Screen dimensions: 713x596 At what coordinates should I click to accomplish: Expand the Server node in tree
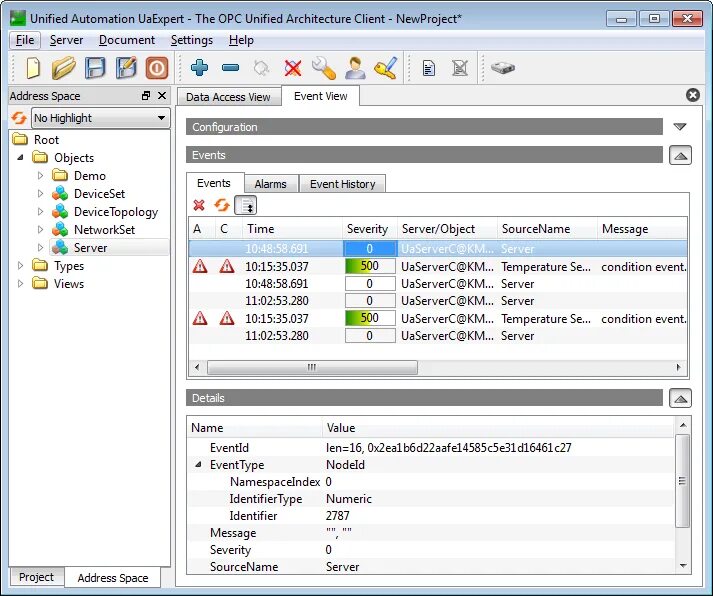[x=40, y=248]
